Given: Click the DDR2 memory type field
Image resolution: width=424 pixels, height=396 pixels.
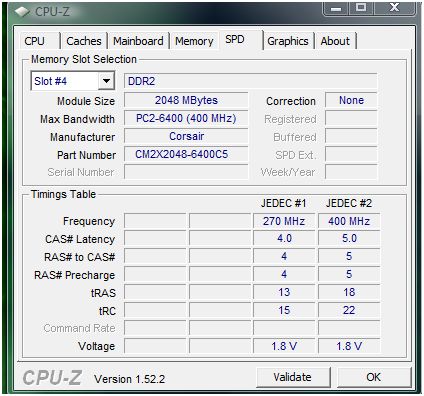Looking at the screenshot, I should pos(251,81).
